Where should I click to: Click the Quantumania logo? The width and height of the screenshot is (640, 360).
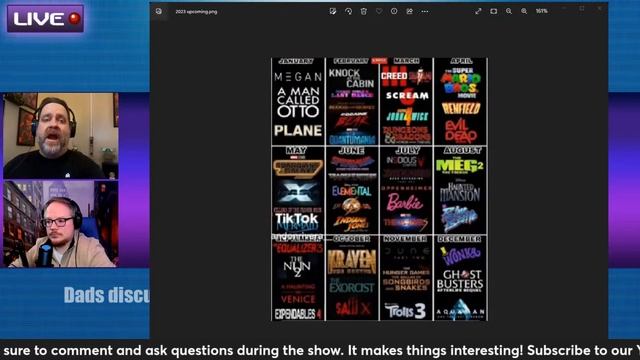point(352,137)
